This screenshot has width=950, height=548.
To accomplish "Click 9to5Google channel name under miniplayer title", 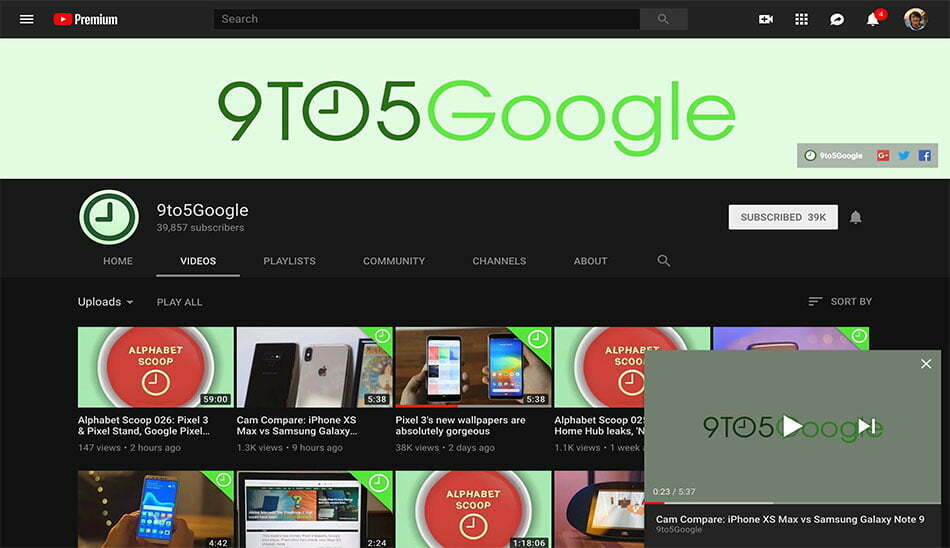I will pyautogui.click(x=679, y=530).
